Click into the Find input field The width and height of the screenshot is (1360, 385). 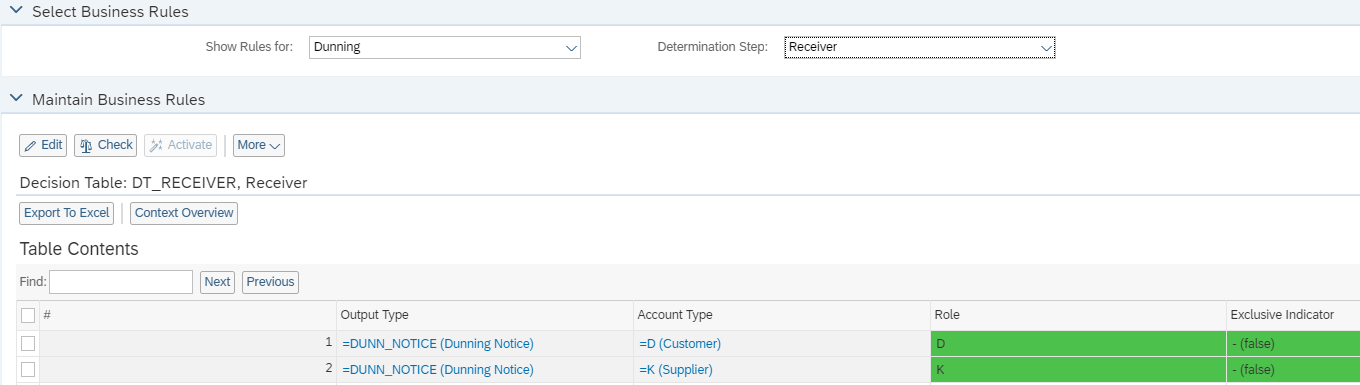click(121, 282)
